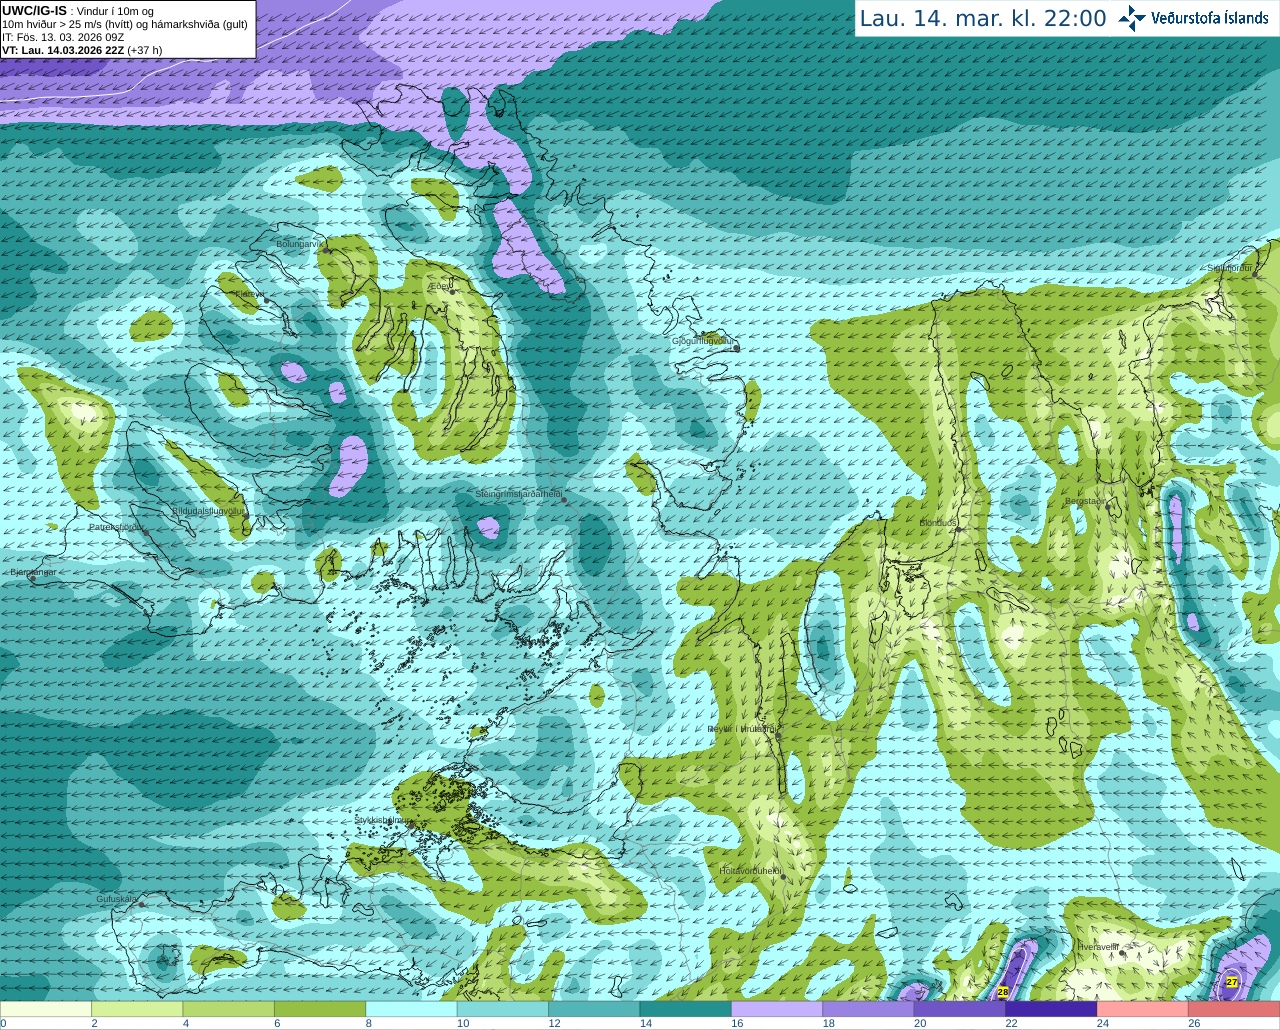Click the 12–14 m/s teal legend swatch
Image resolution: width=1280 pixels, height=1030 pixels.
click(x=594, y=1009)
